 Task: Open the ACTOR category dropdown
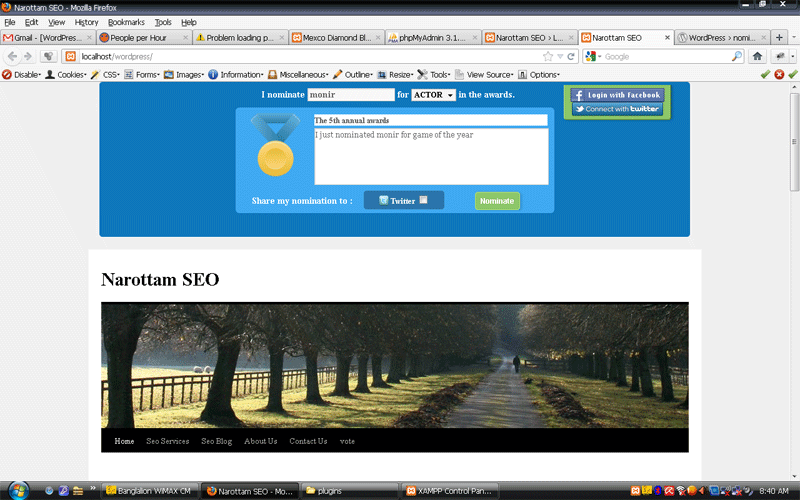pyautogui.click(x=433, y=95)
